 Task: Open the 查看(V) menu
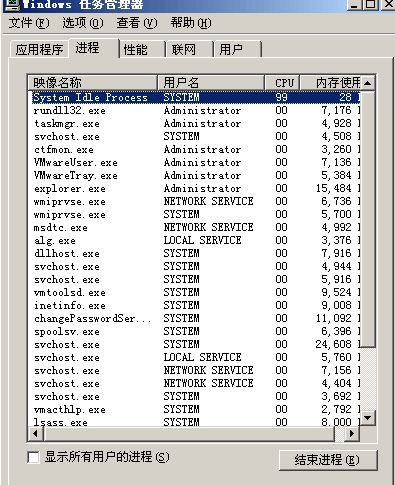tap(137, 23)
